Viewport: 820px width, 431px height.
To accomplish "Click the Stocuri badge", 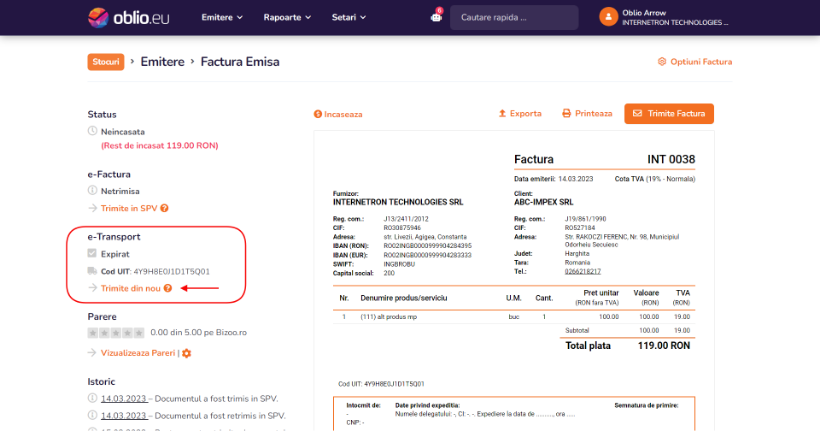I will (x=106, y=62).
